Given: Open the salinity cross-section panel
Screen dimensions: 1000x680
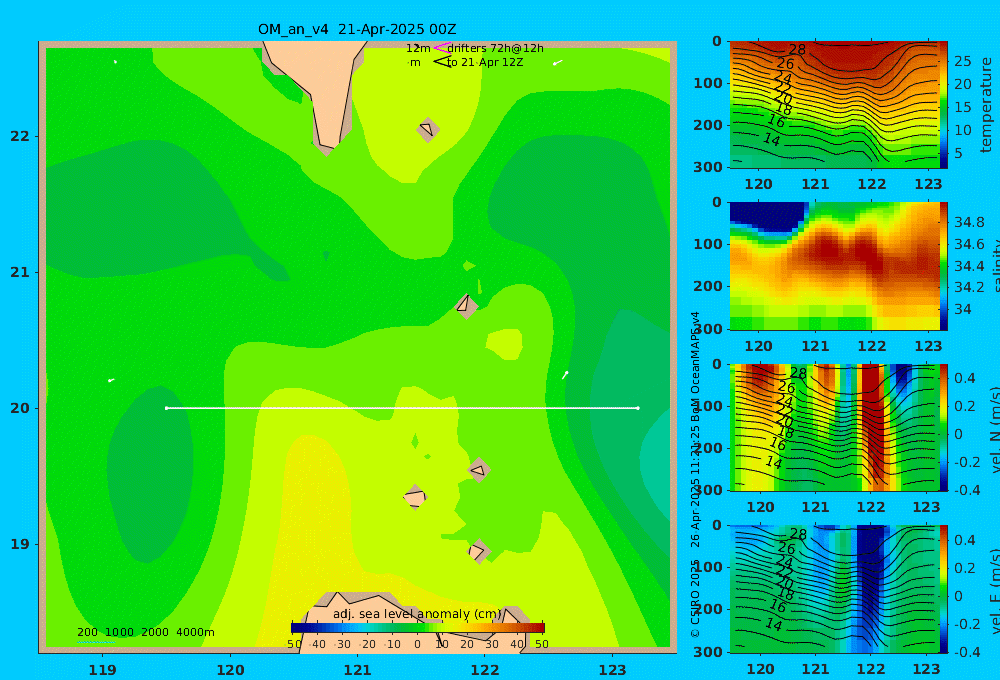Looking at the screenshot, I should (x=833, y=266).
